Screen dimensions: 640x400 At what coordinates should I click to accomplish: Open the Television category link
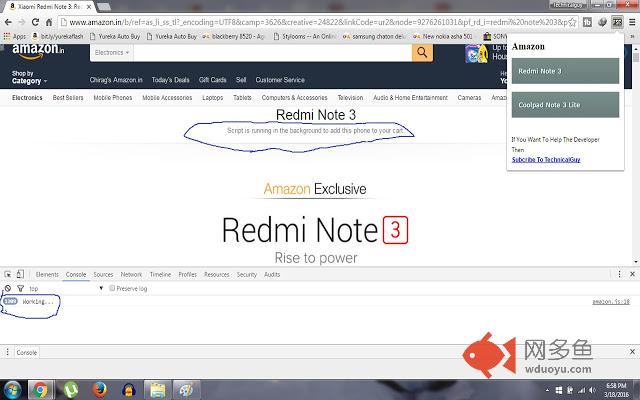350,98
